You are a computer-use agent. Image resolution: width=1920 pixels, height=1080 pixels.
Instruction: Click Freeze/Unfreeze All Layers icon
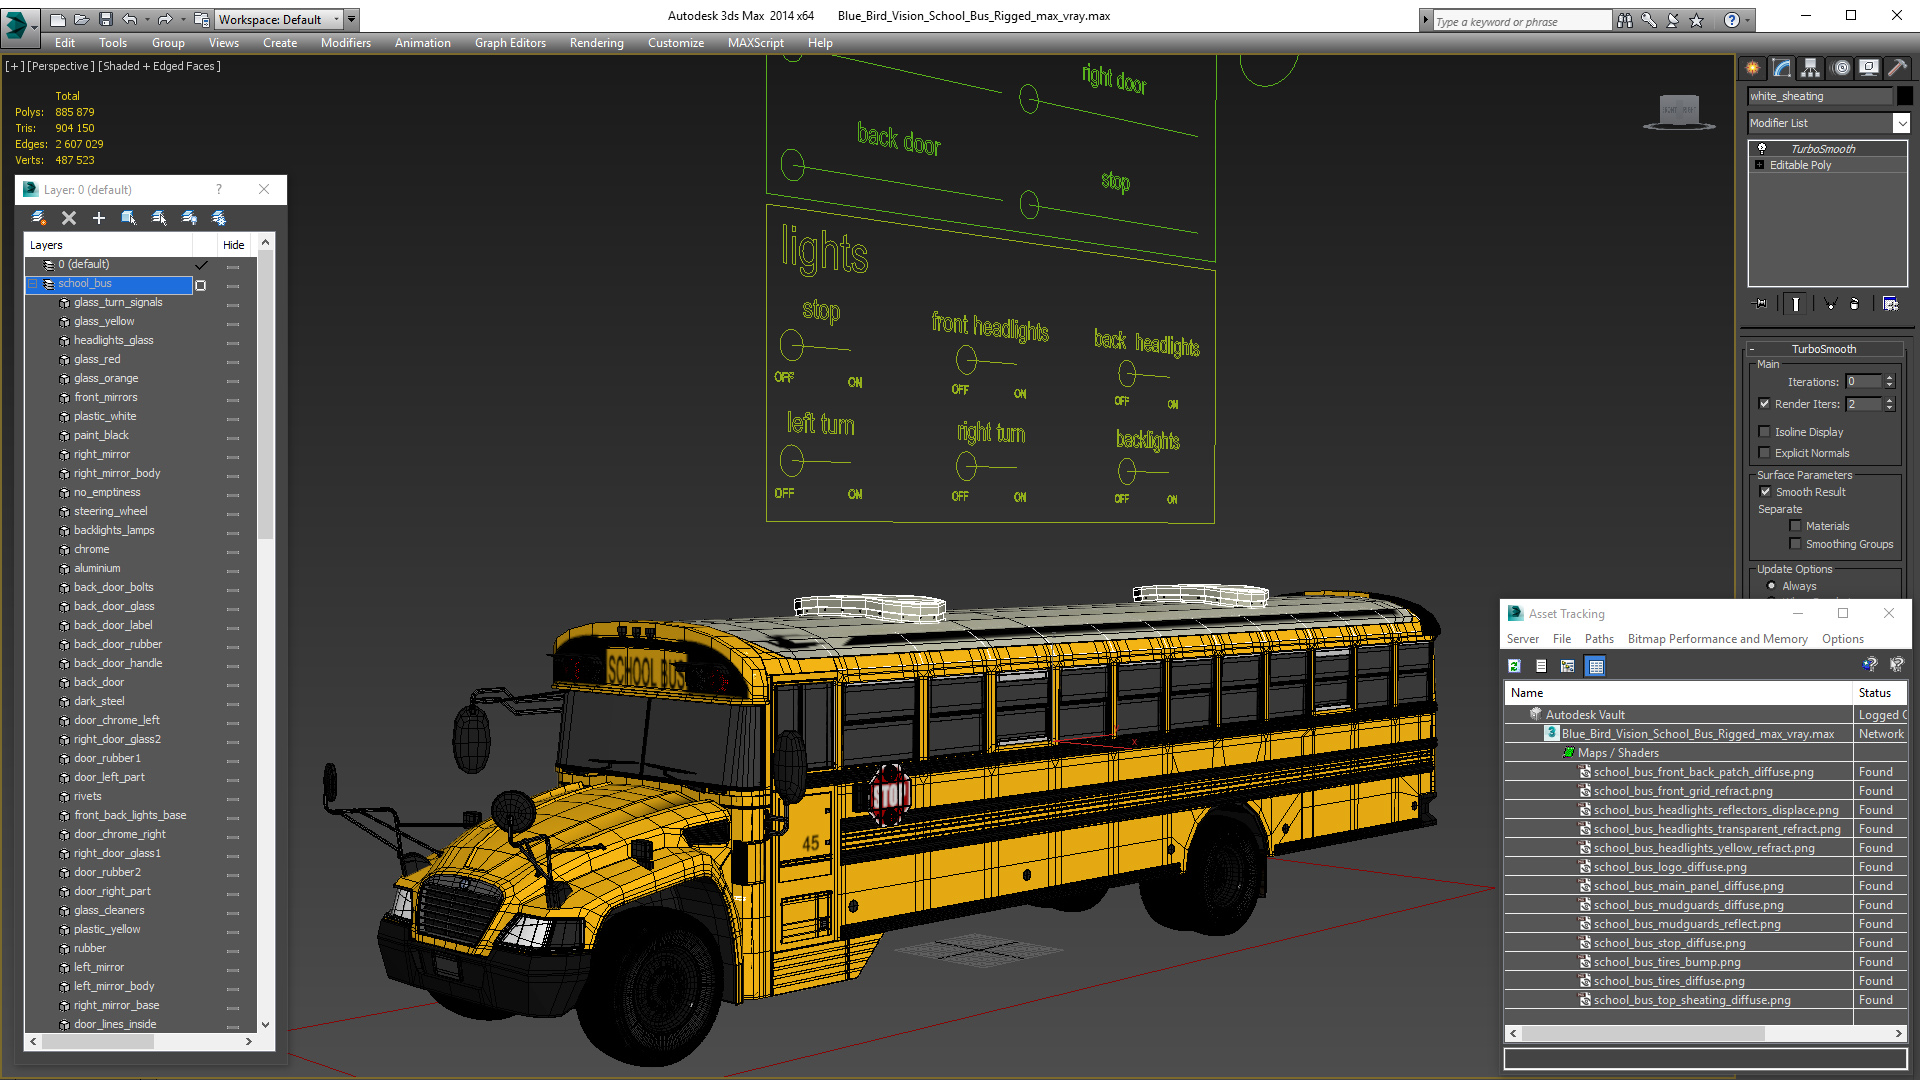(x=219, y=218)
